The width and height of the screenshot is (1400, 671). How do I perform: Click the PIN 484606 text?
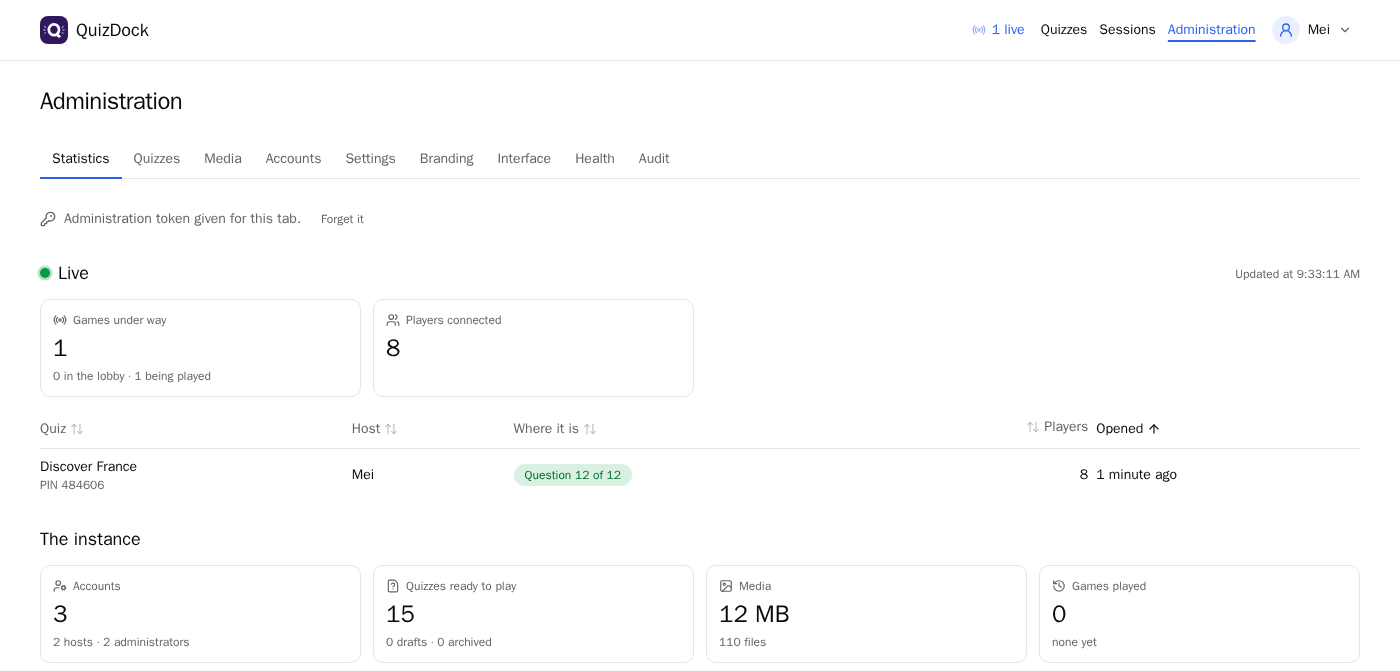[x=72, y=485]
